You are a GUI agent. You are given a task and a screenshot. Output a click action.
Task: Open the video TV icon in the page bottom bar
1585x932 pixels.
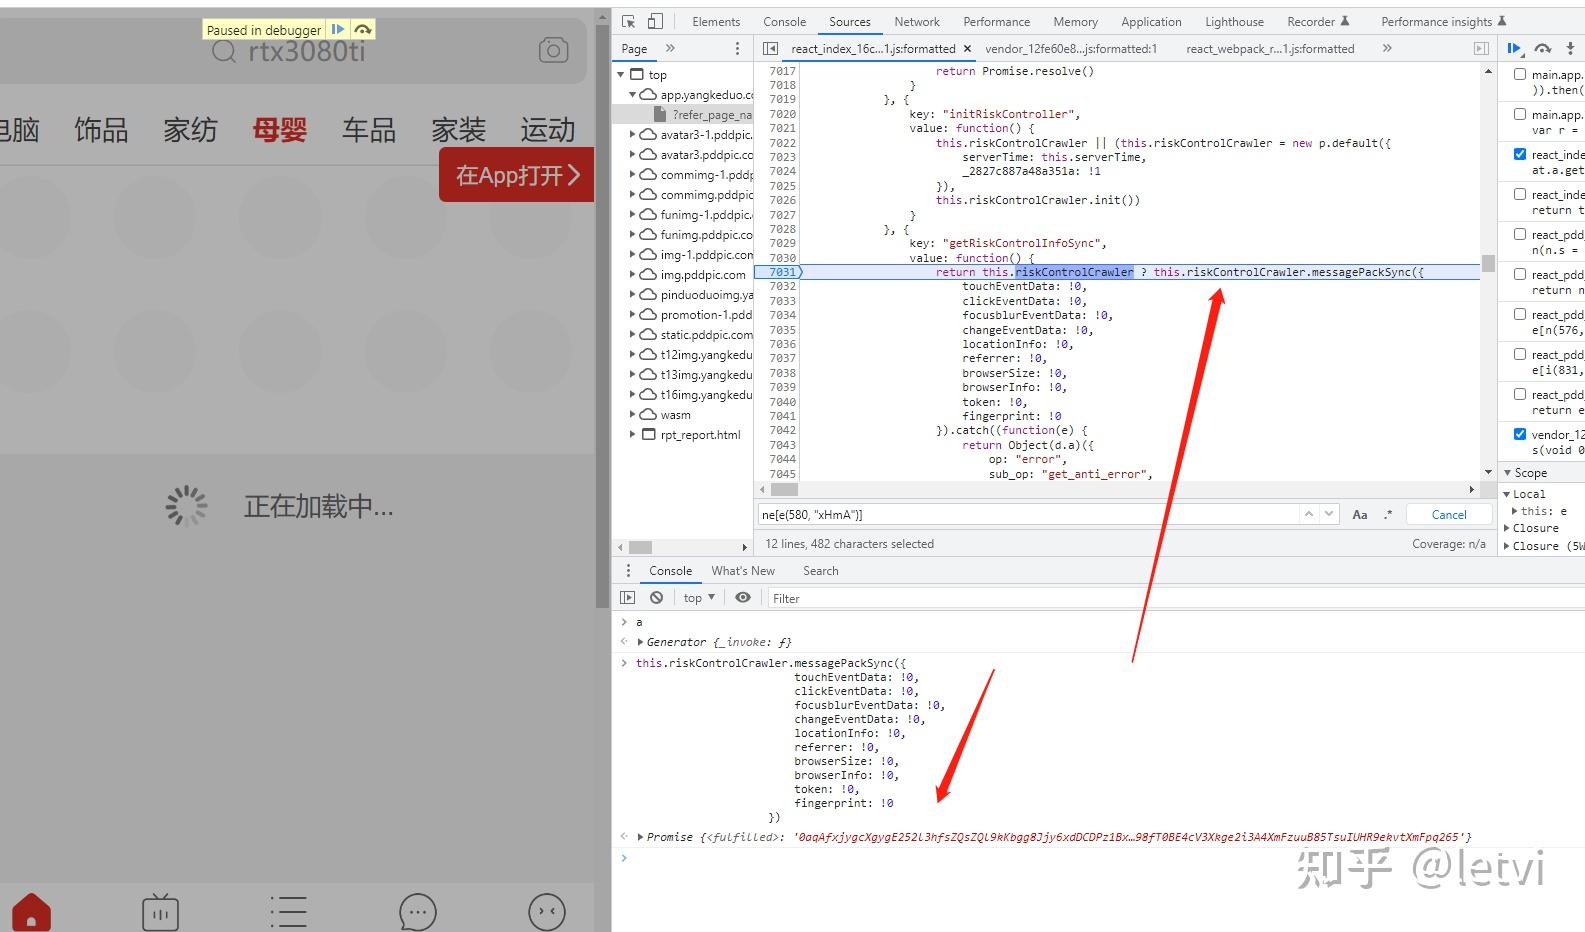point(160,912)
